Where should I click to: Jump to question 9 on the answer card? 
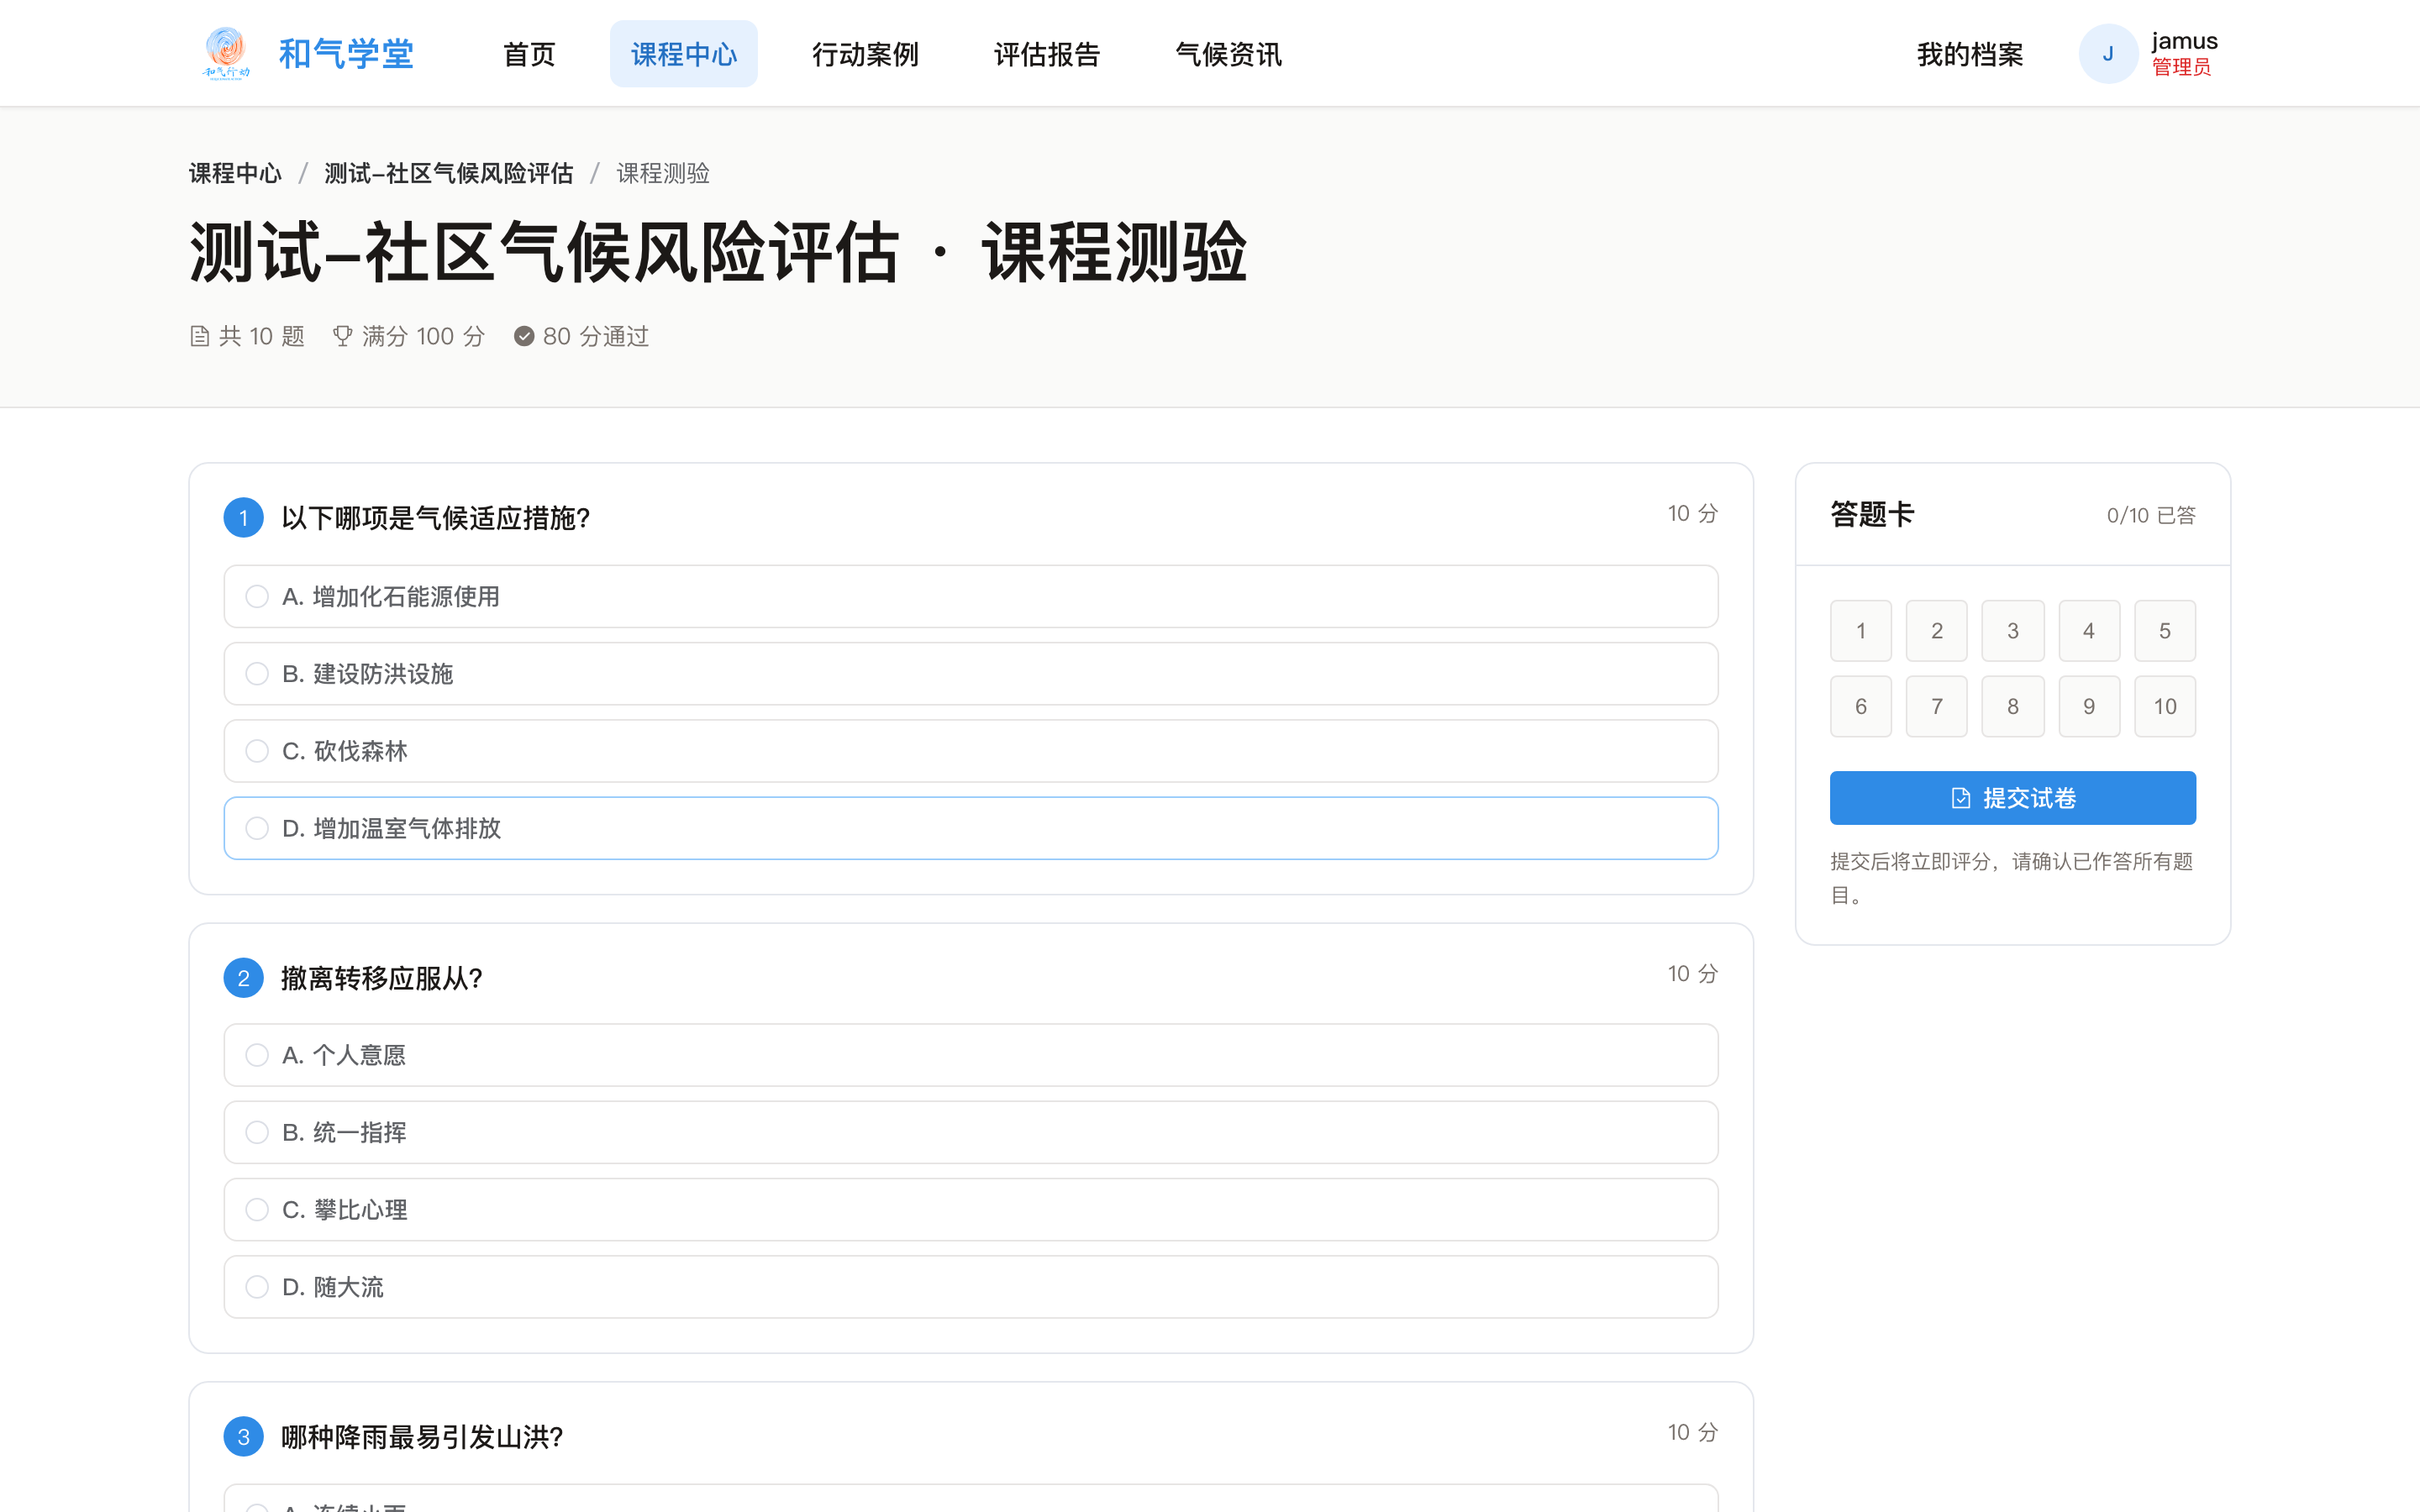click(x=2089, y=706)
